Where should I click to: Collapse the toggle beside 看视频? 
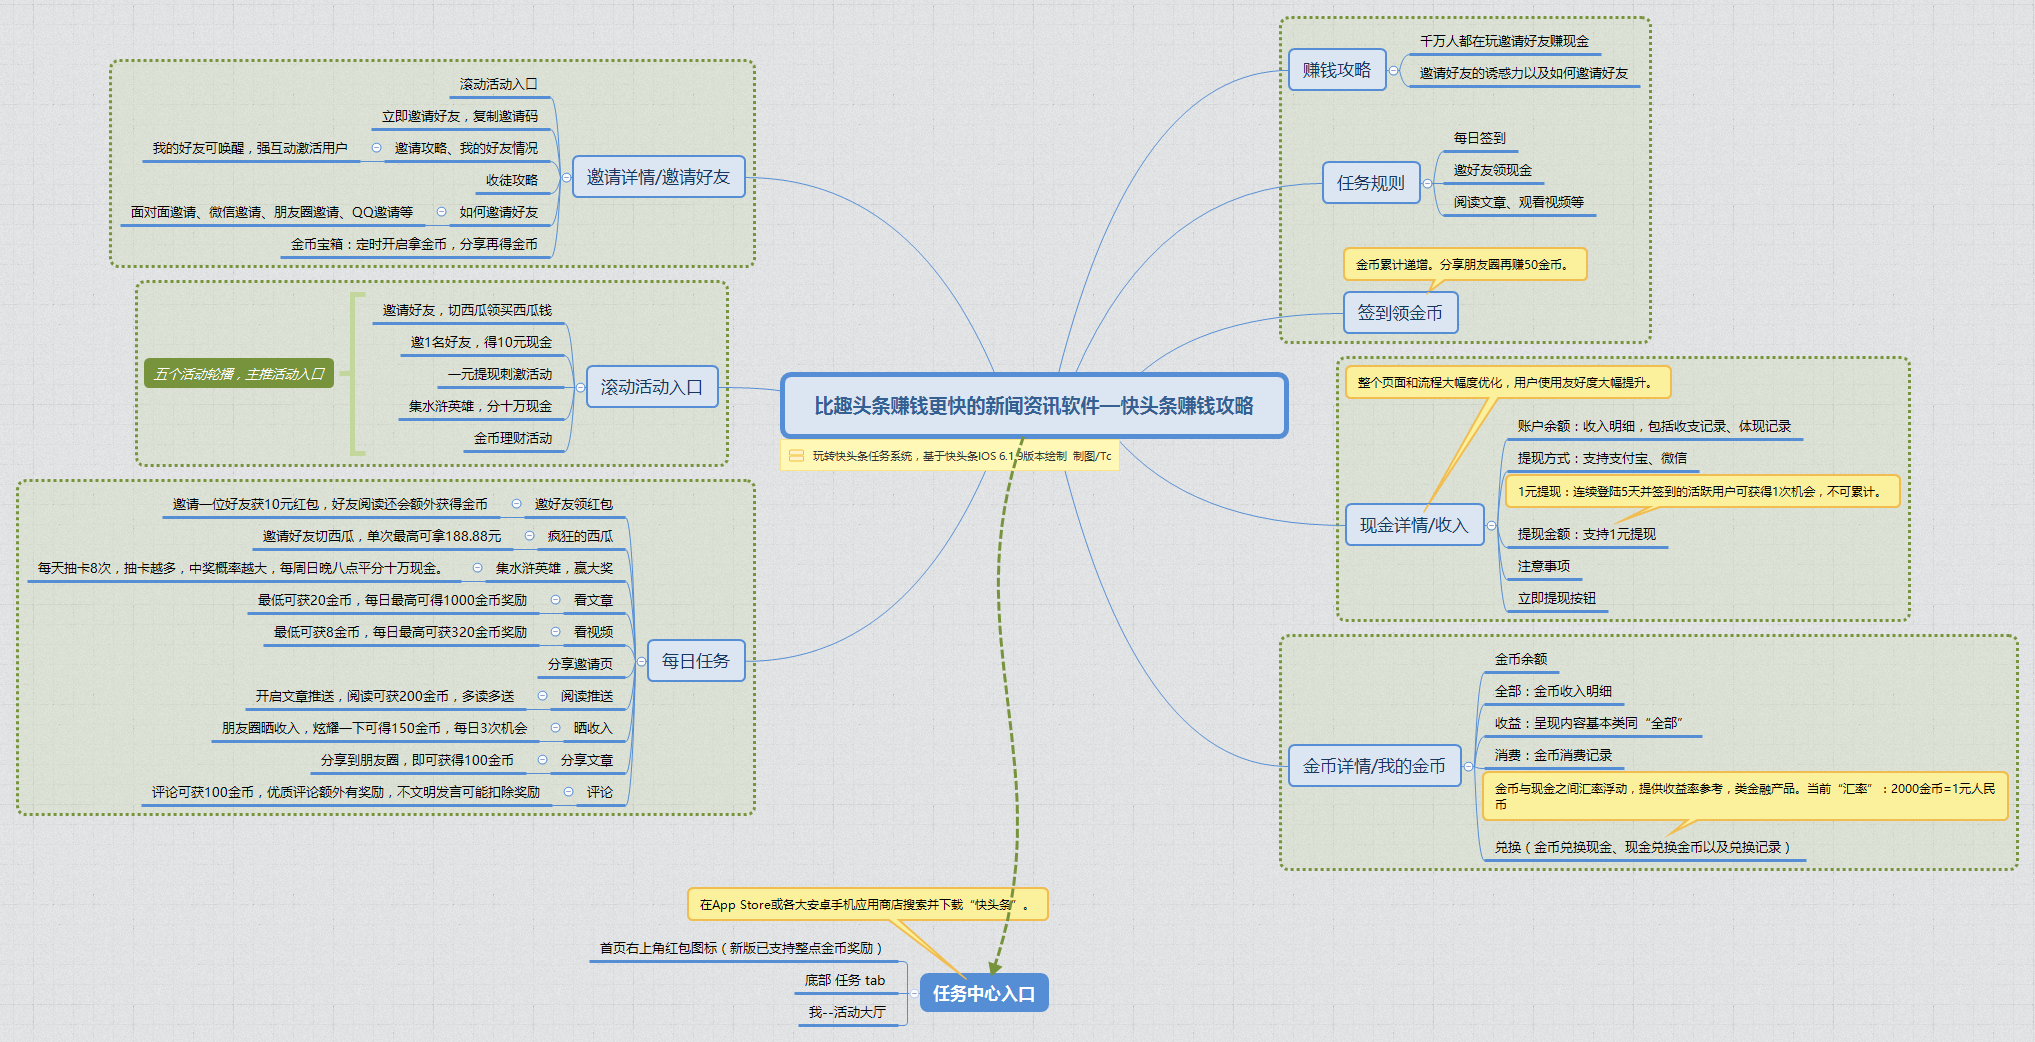tap(555, 632)
